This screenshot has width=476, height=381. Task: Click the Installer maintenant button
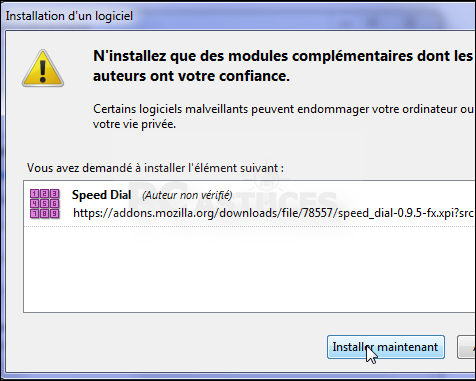386,347
